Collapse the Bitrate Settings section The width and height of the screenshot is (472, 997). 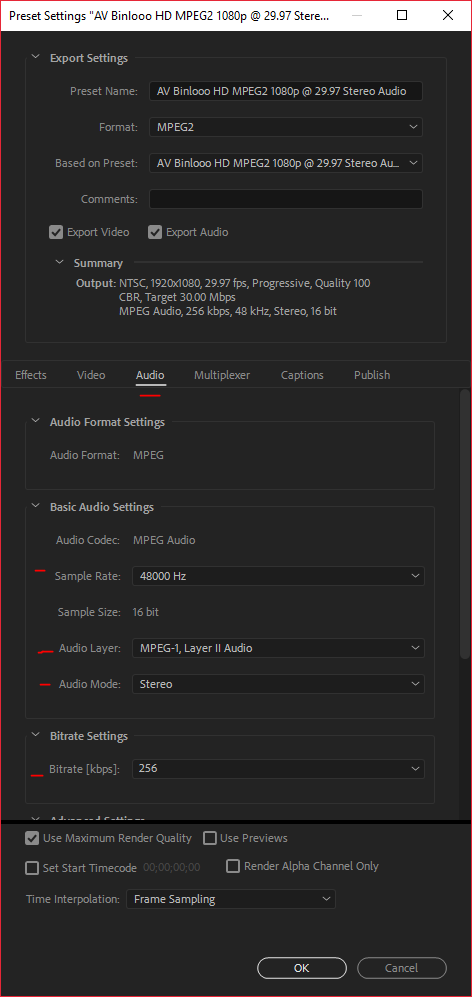[36, 736]
